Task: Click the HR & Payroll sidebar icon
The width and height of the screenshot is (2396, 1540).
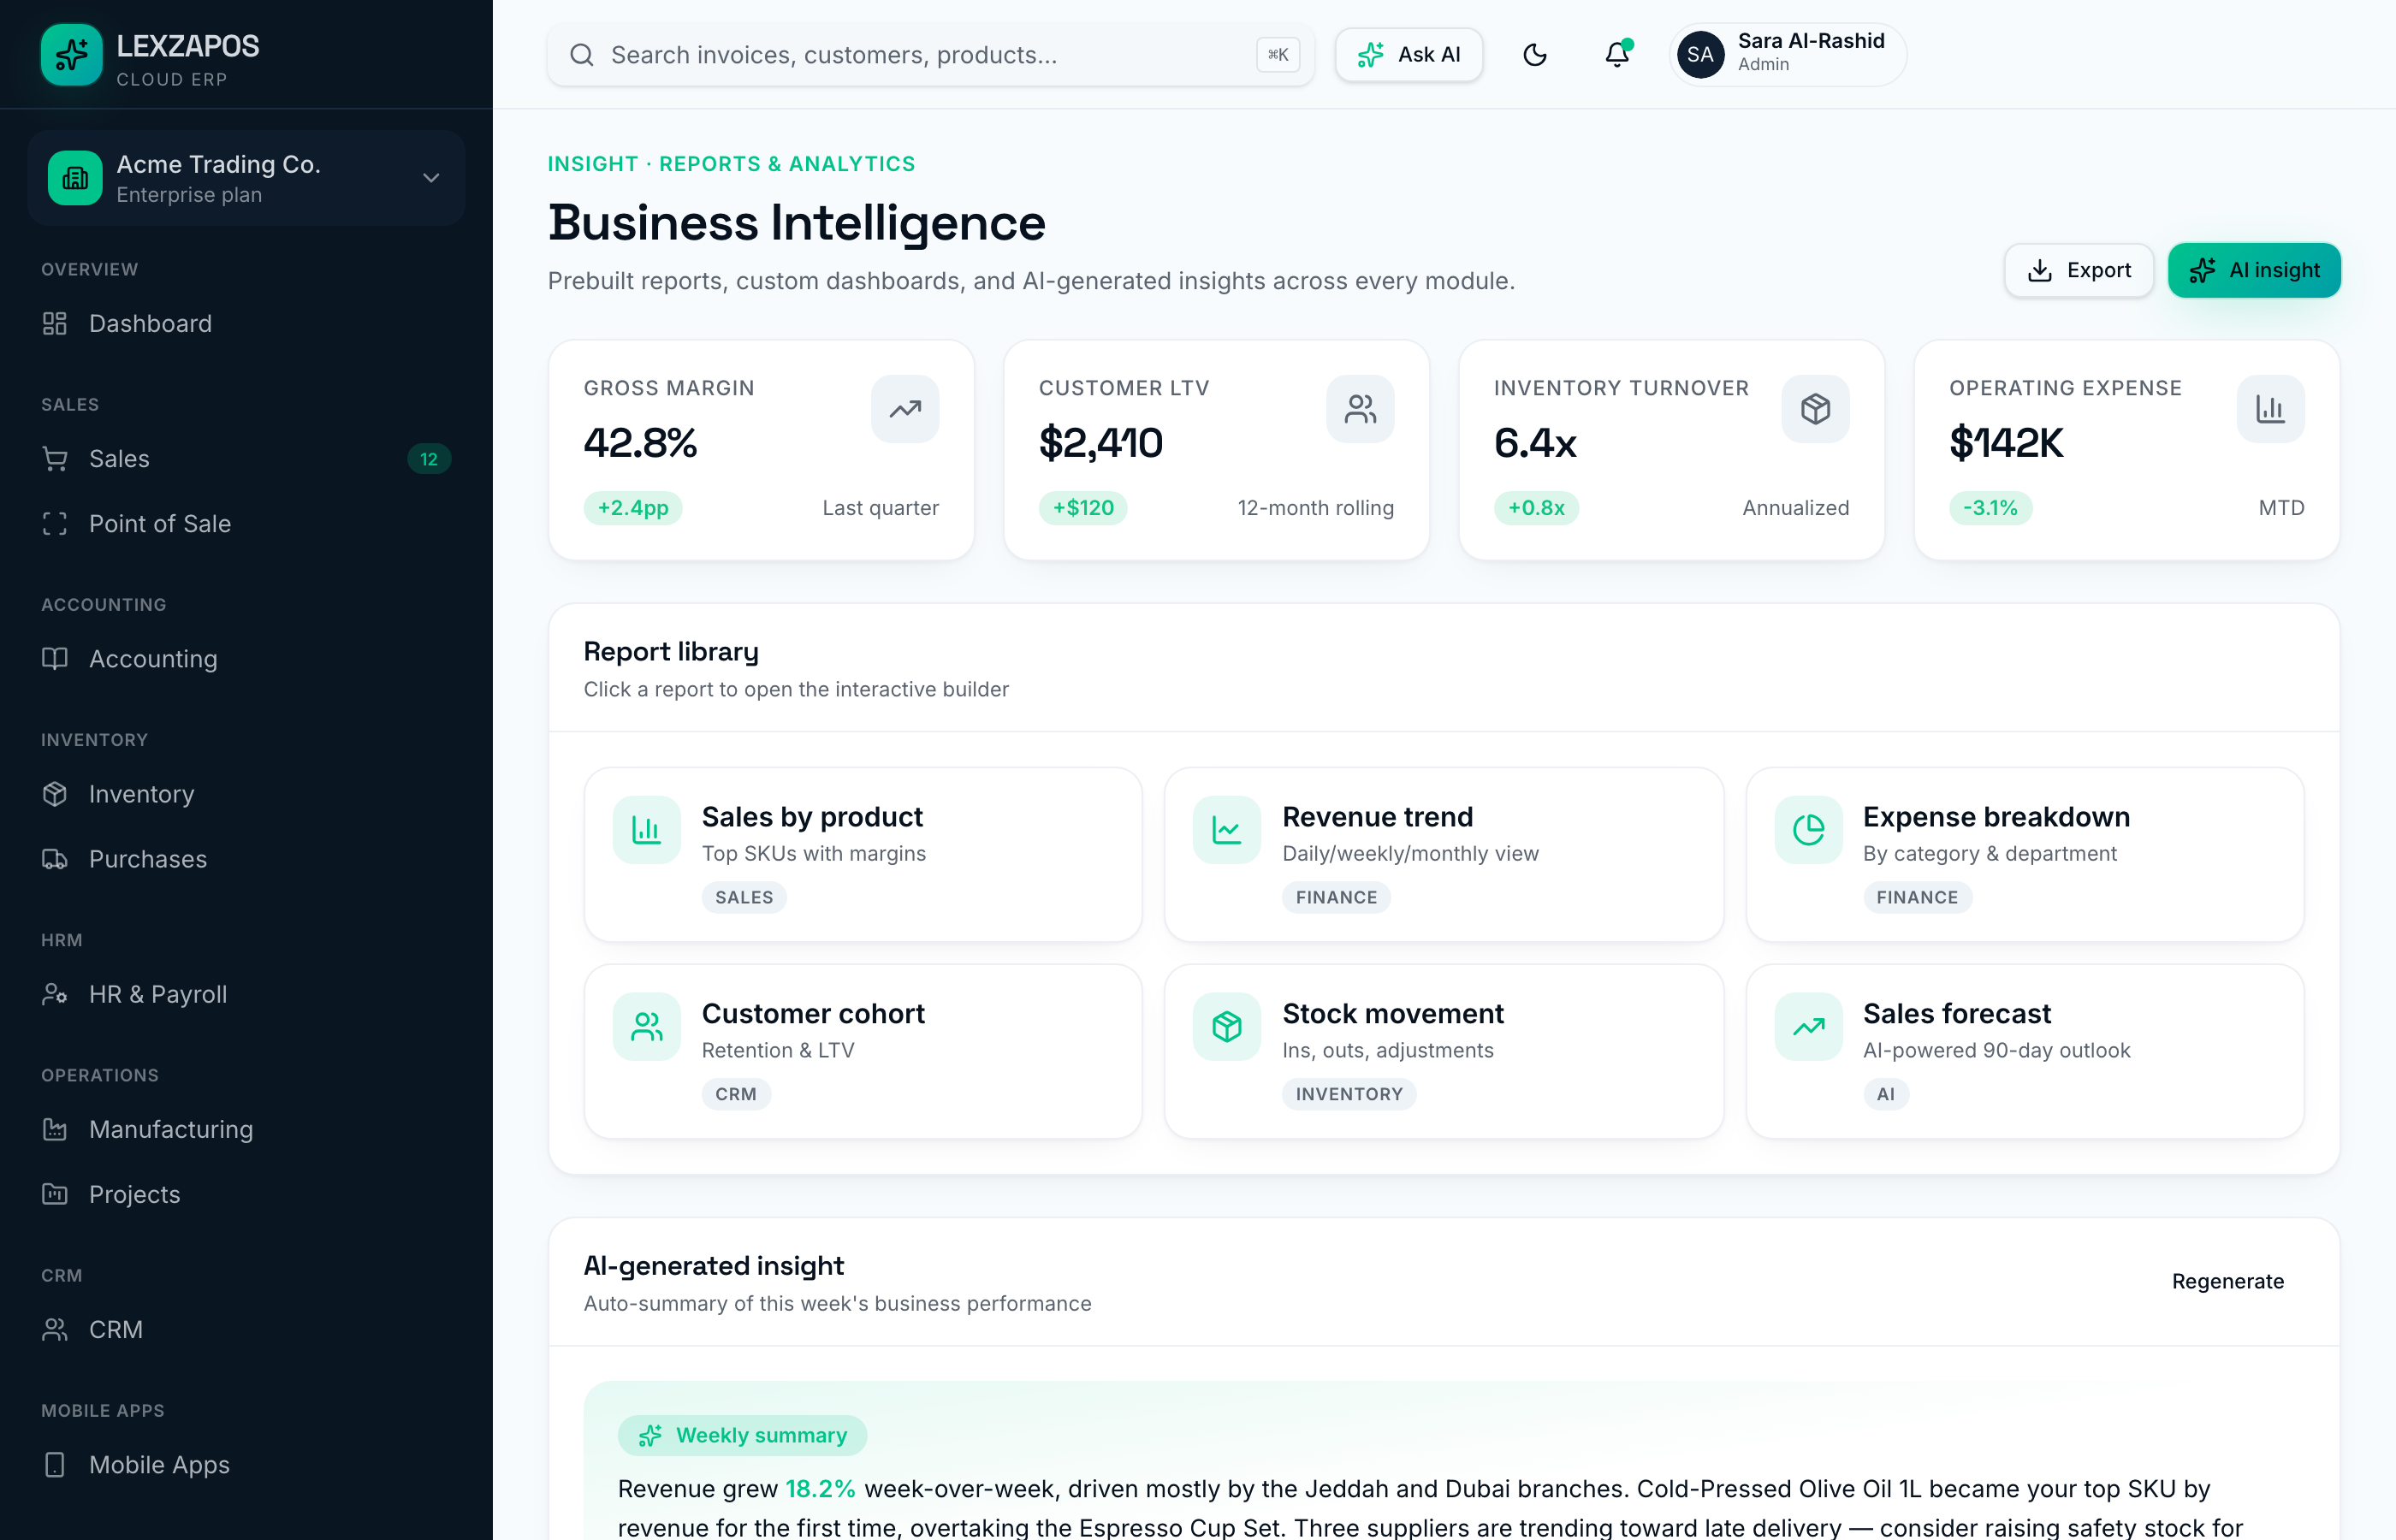Action: 55,994
